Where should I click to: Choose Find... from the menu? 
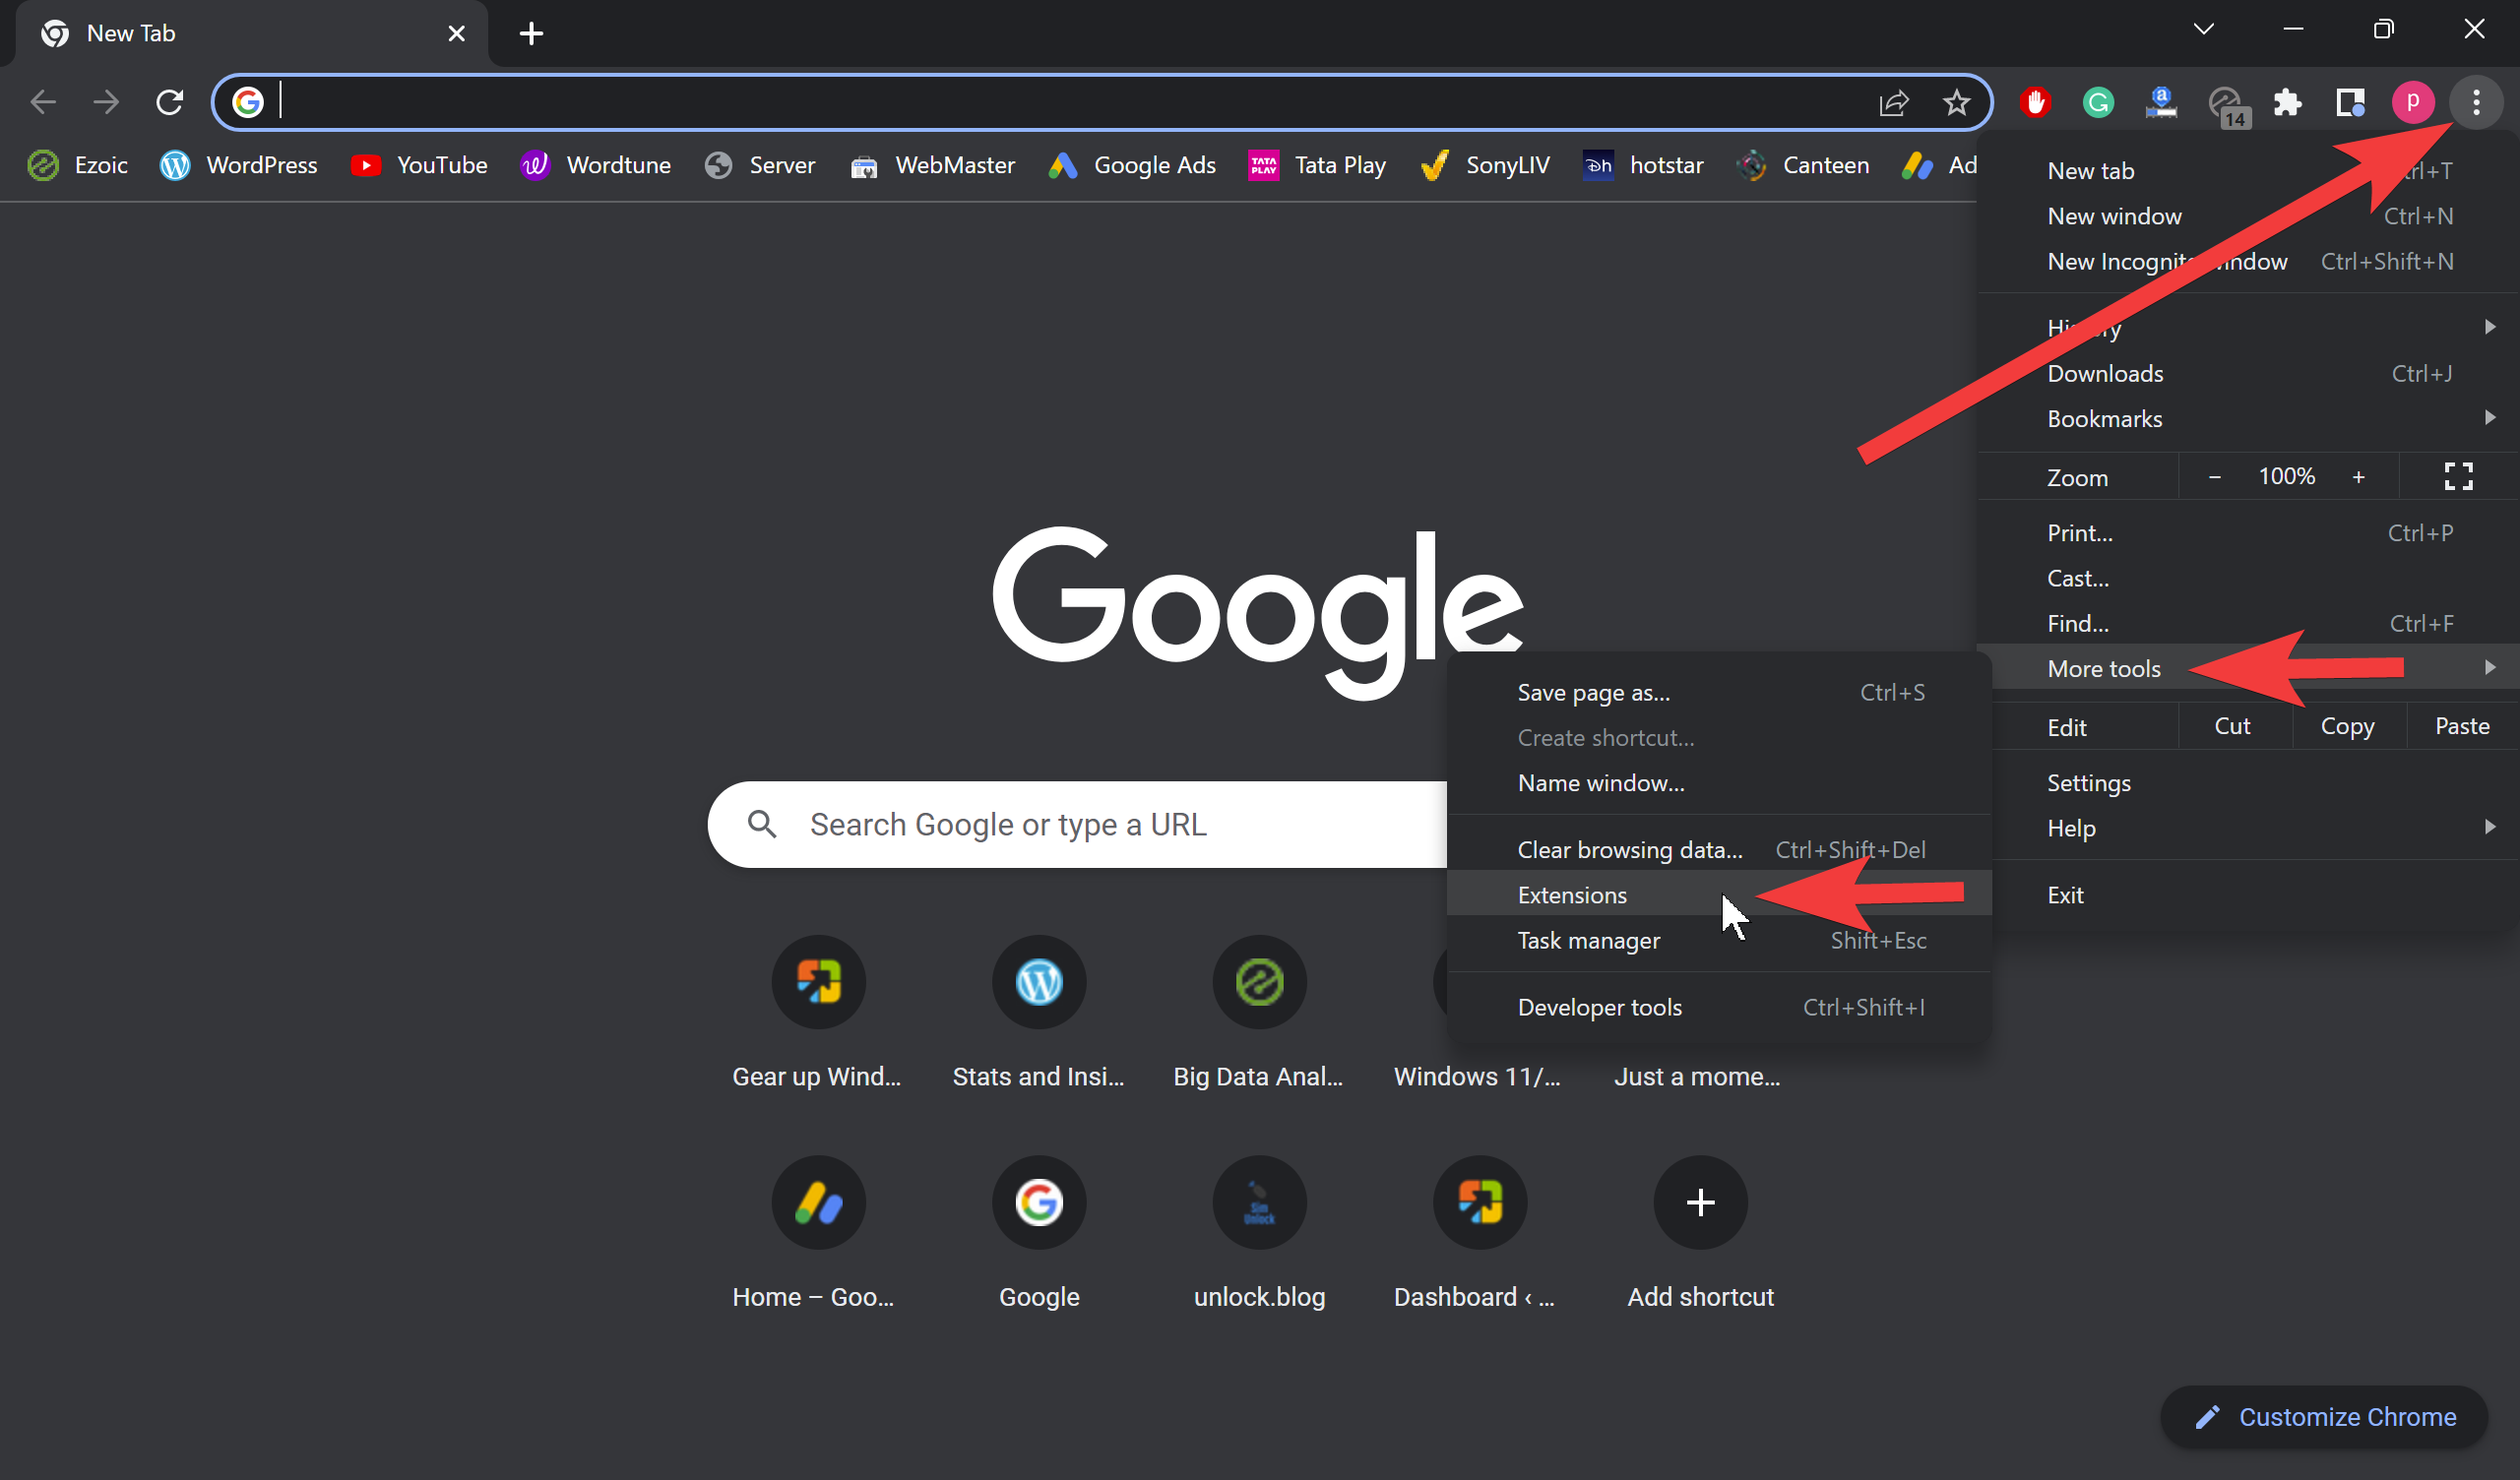(2248, 623)
